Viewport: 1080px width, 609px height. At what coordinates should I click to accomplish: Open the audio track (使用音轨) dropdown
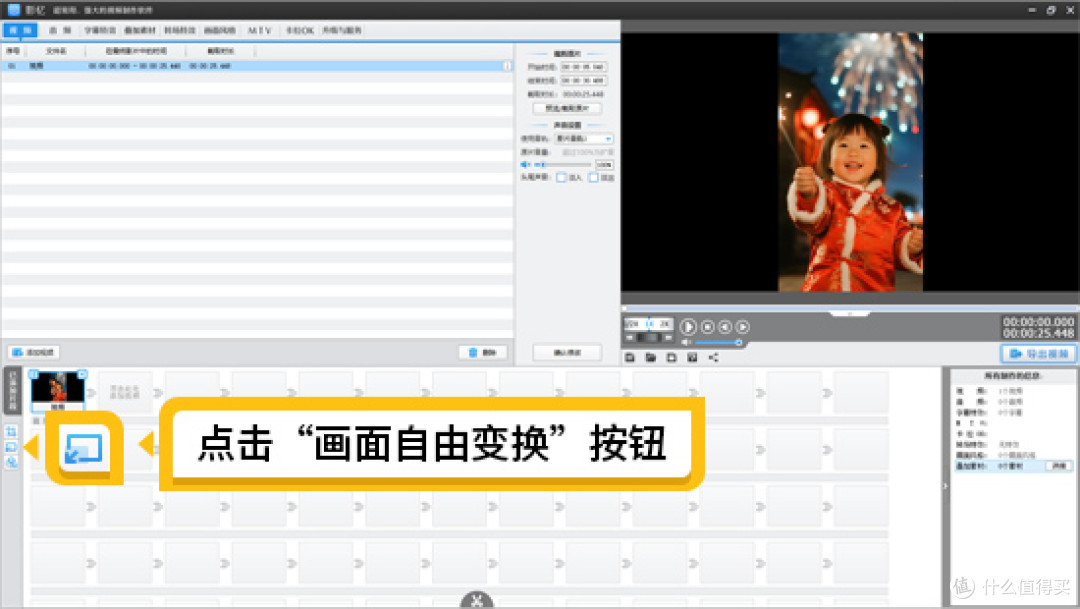pyautogui.click(x=583, y=138)
